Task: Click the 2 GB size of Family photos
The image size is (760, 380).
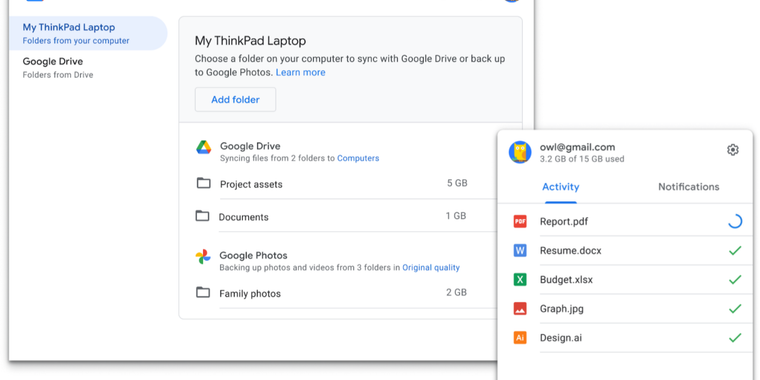Action: coord(457,292)
